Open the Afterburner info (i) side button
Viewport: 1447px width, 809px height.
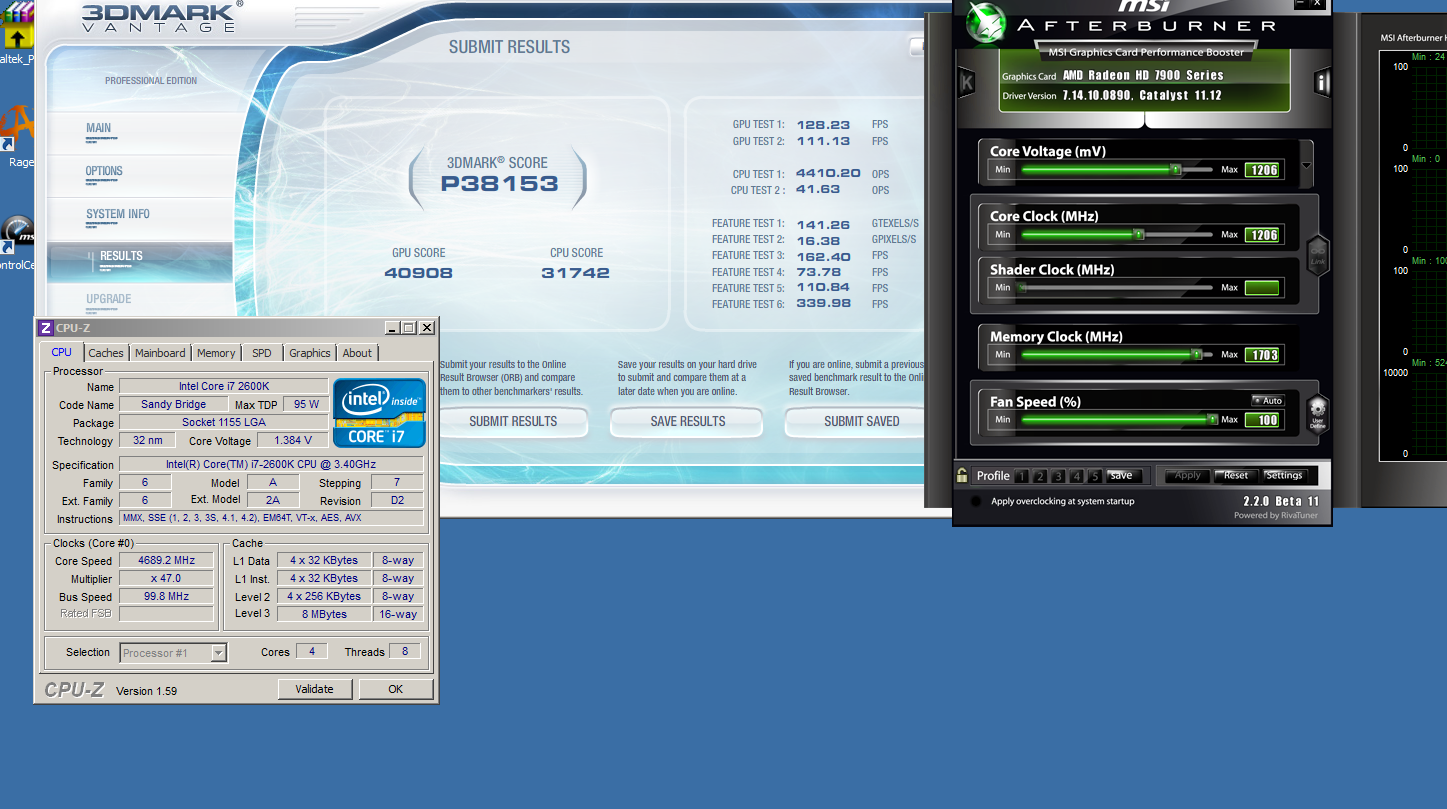pyautogui.click(x=1322, y=83)
